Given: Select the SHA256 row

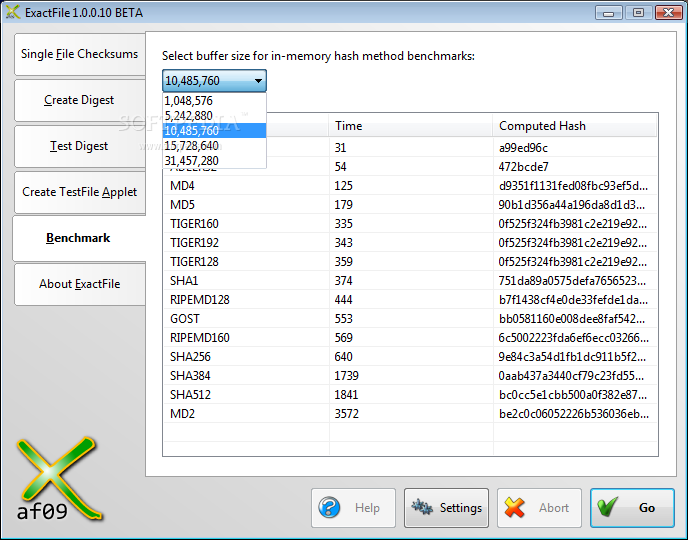Looking at the screenshot, I should 410,357.
